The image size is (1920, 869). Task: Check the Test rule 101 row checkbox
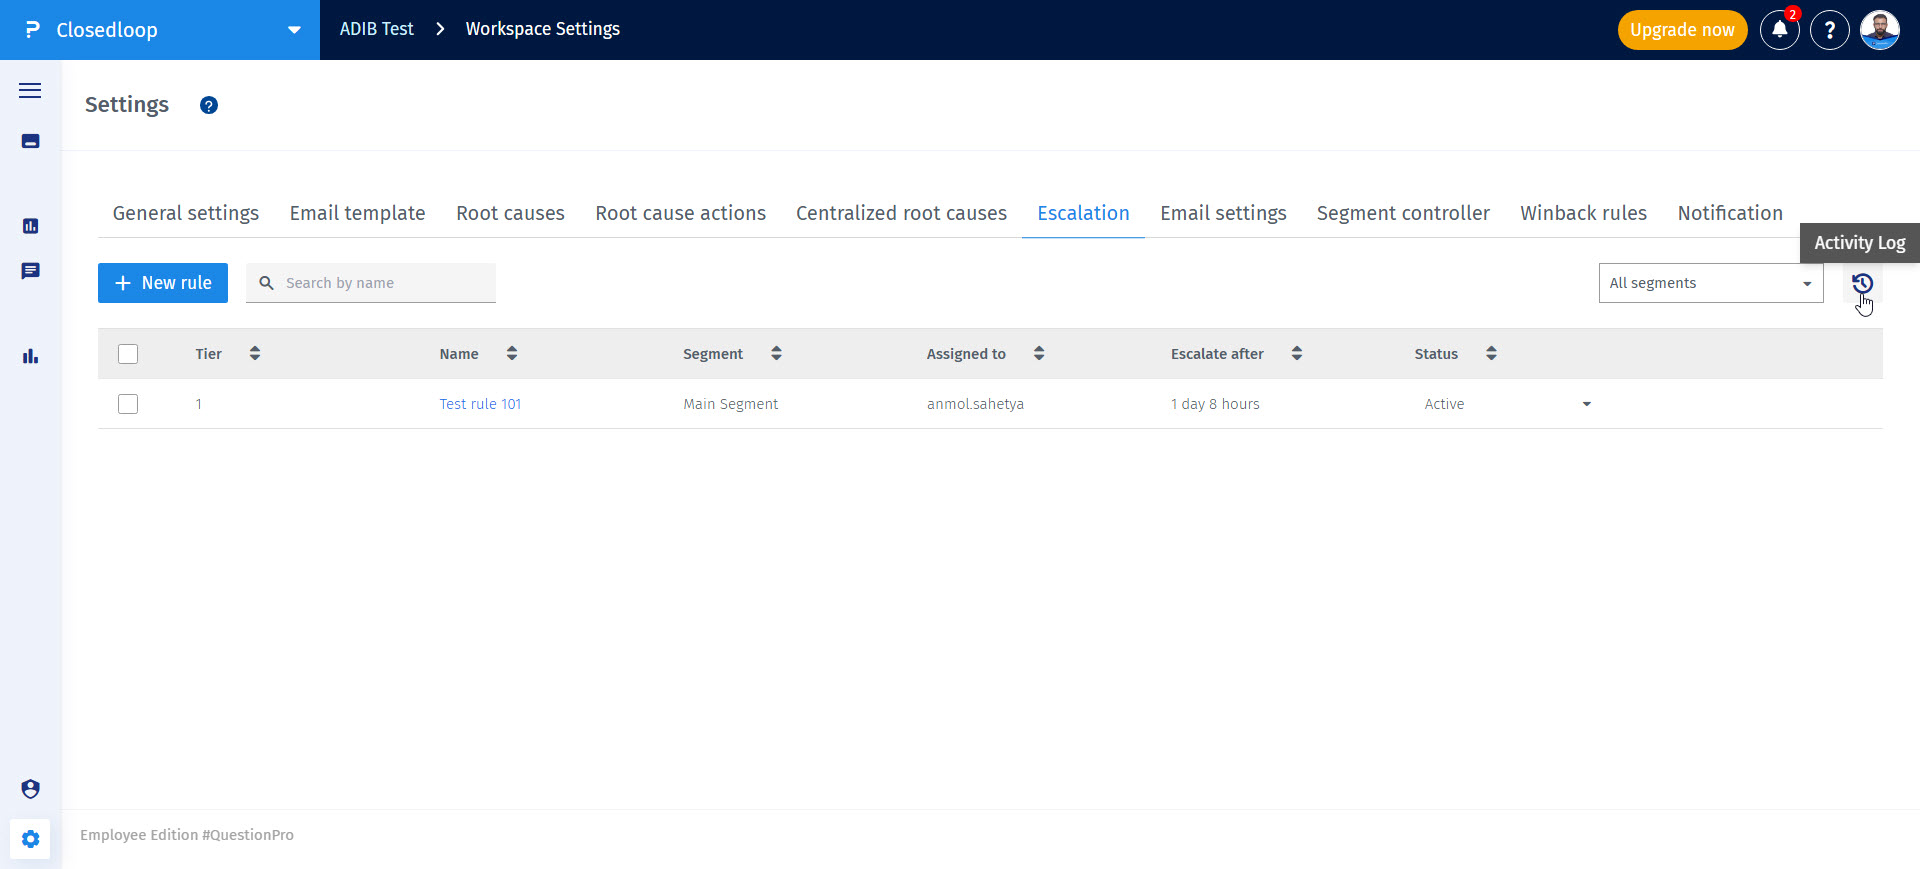128,404
